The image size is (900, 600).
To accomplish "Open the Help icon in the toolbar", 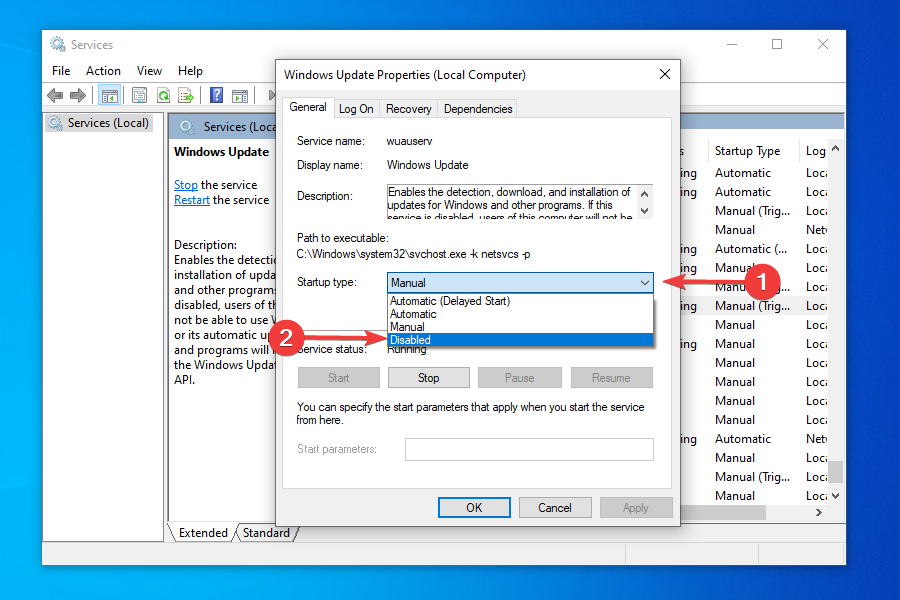I will (215, 95).
